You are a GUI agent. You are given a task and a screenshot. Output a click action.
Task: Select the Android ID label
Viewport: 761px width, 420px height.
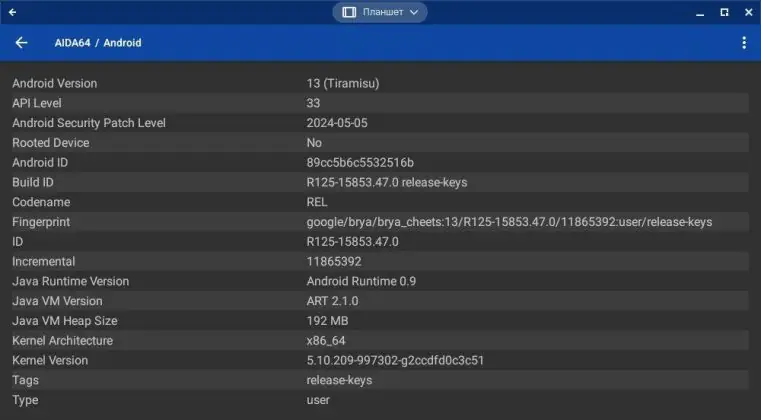[40, 163]
